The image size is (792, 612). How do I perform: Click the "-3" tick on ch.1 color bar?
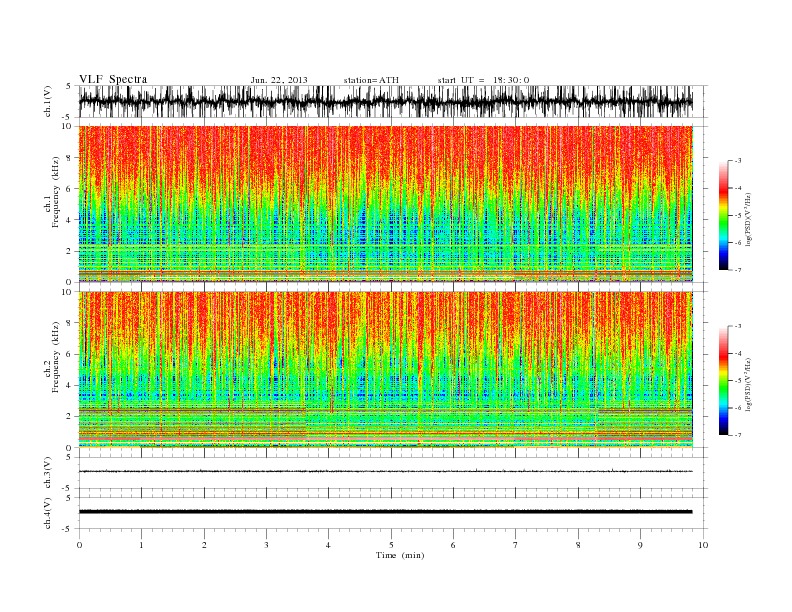[738, 161]
